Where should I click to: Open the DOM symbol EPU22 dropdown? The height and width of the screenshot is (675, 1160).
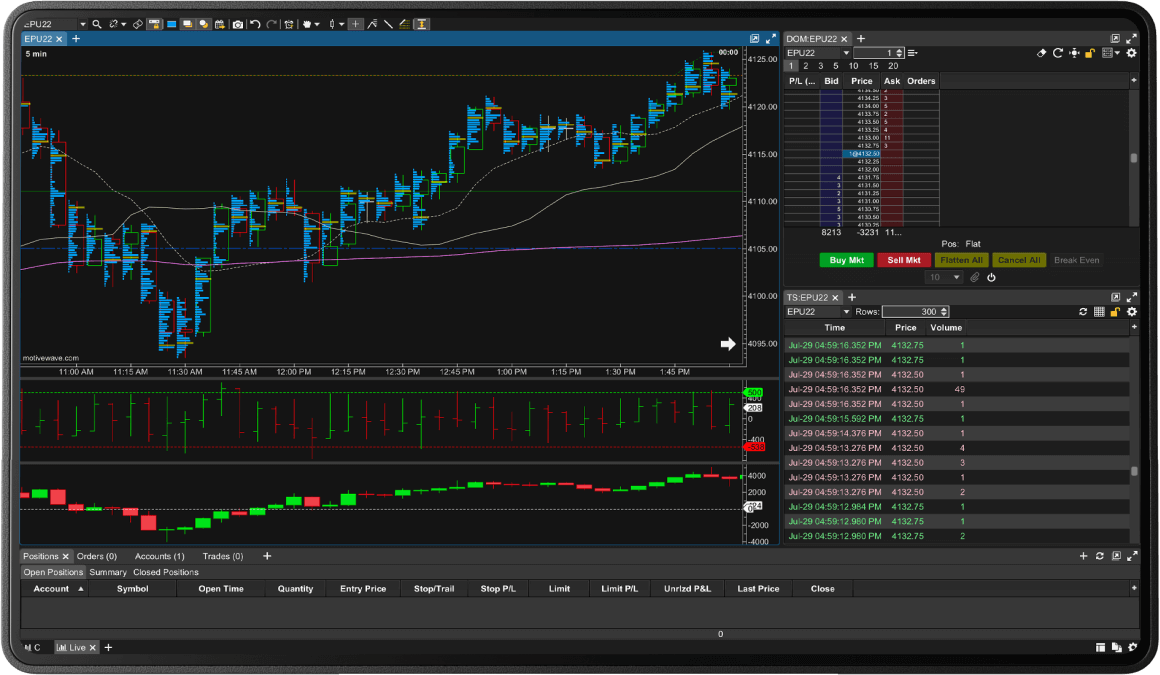tap(846, 53)
